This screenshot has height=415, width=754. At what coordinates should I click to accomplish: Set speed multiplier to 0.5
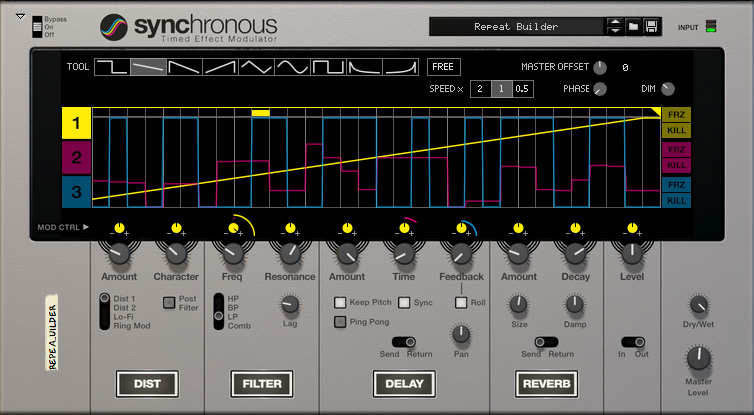(522, 89)
